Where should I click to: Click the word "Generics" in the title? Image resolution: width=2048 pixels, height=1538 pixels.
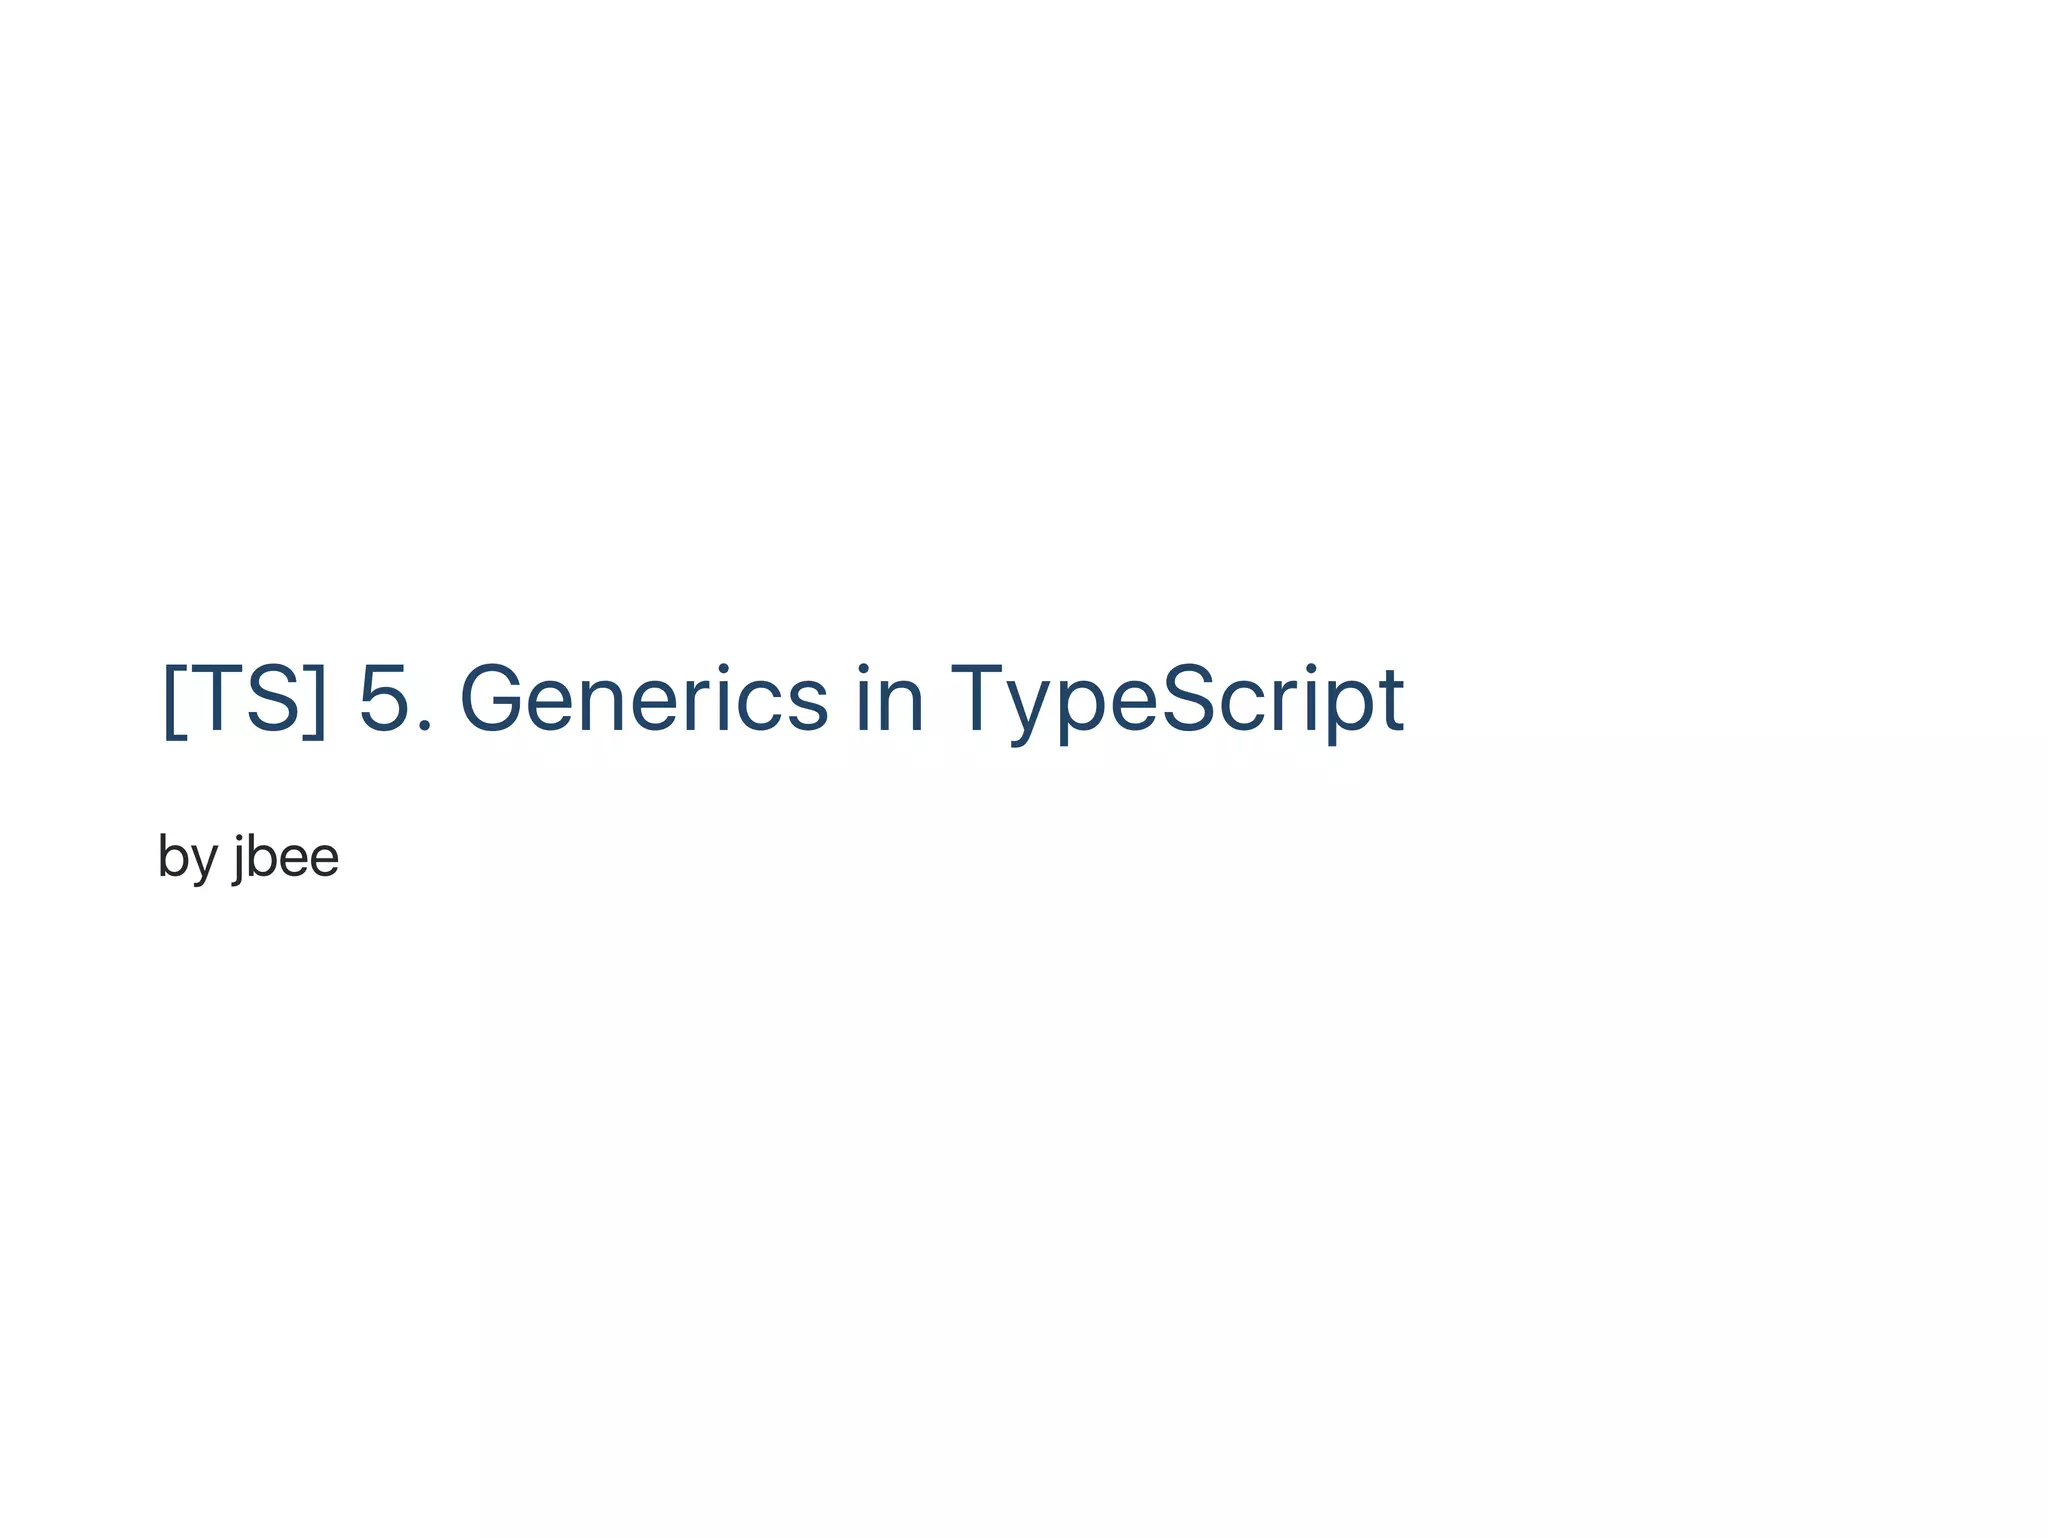click(644, 699)
